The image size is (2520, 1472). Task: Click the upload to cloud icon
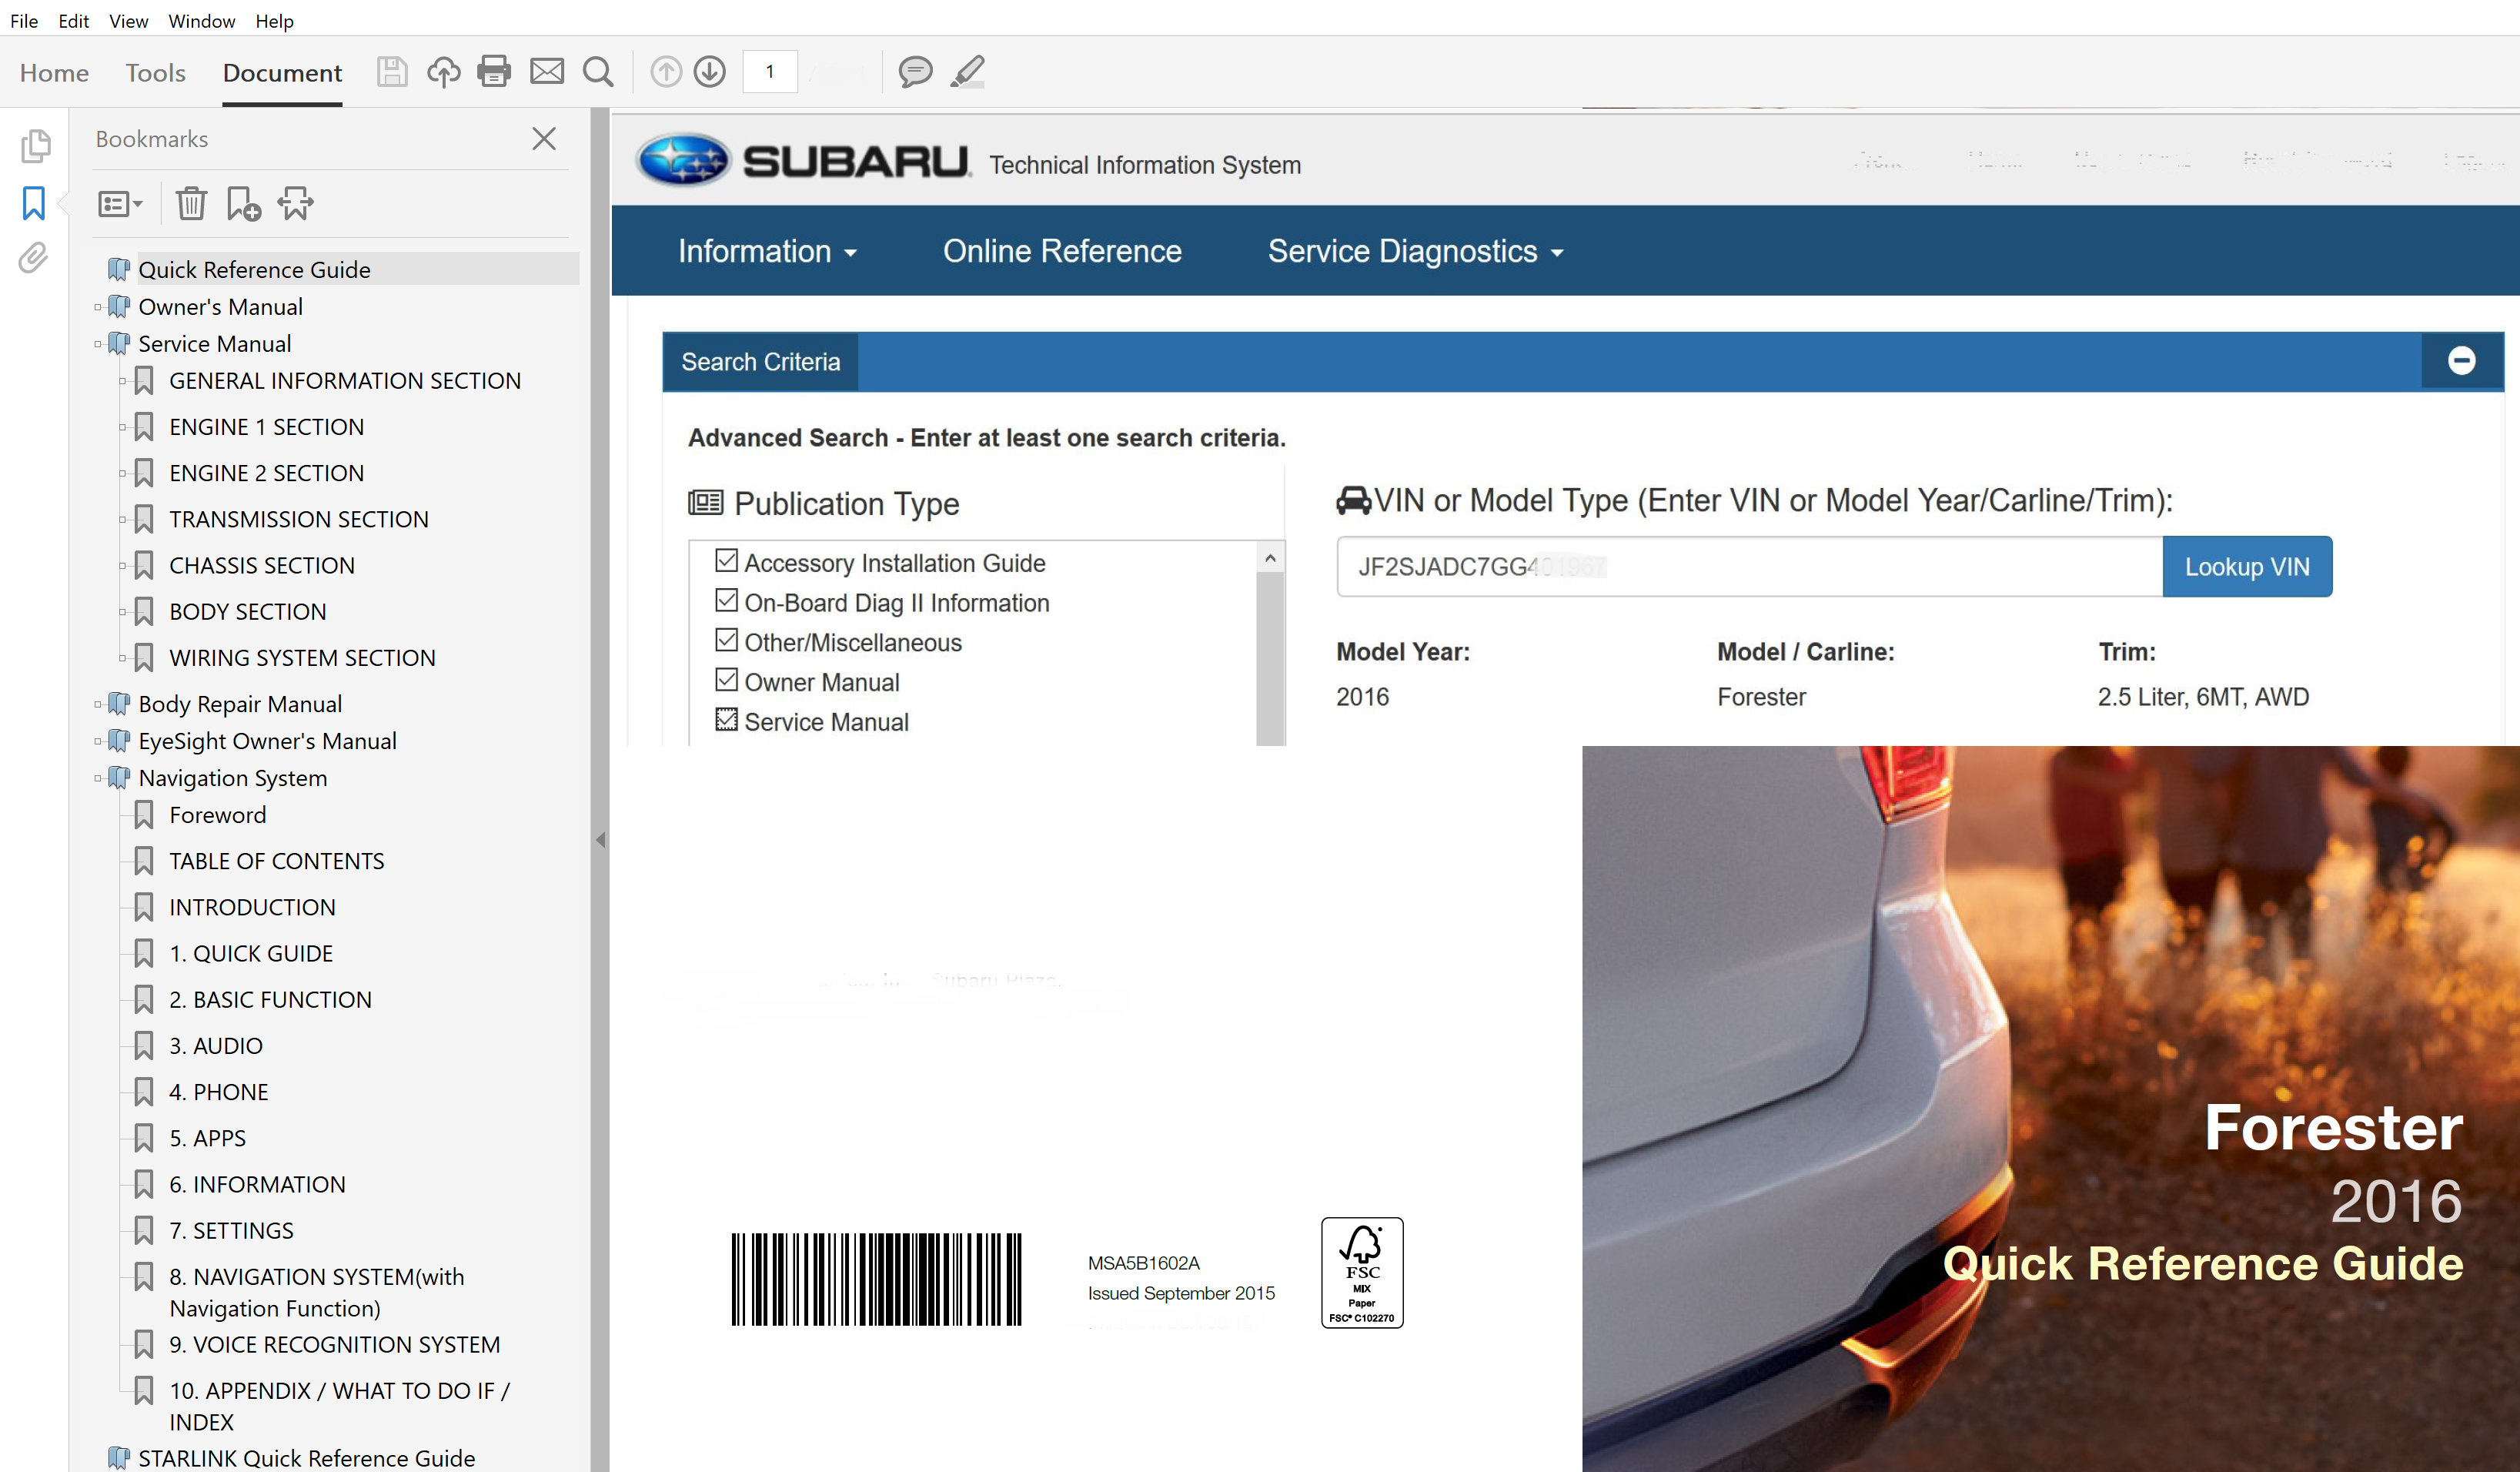[443, 72]
